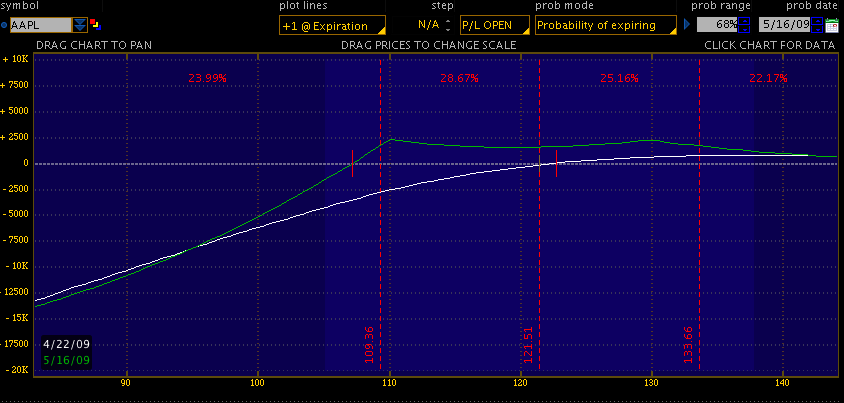Click the blue arrow before prob range

686,25
